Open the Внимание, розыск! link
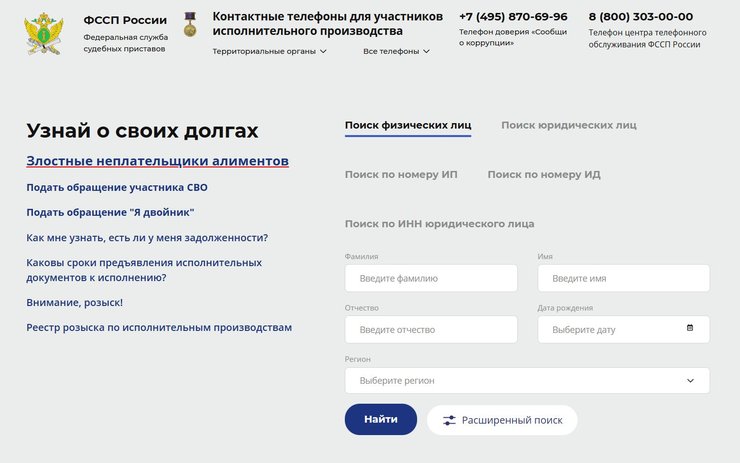The height and width of the screenshot is (463, 740). coord(74,302)
